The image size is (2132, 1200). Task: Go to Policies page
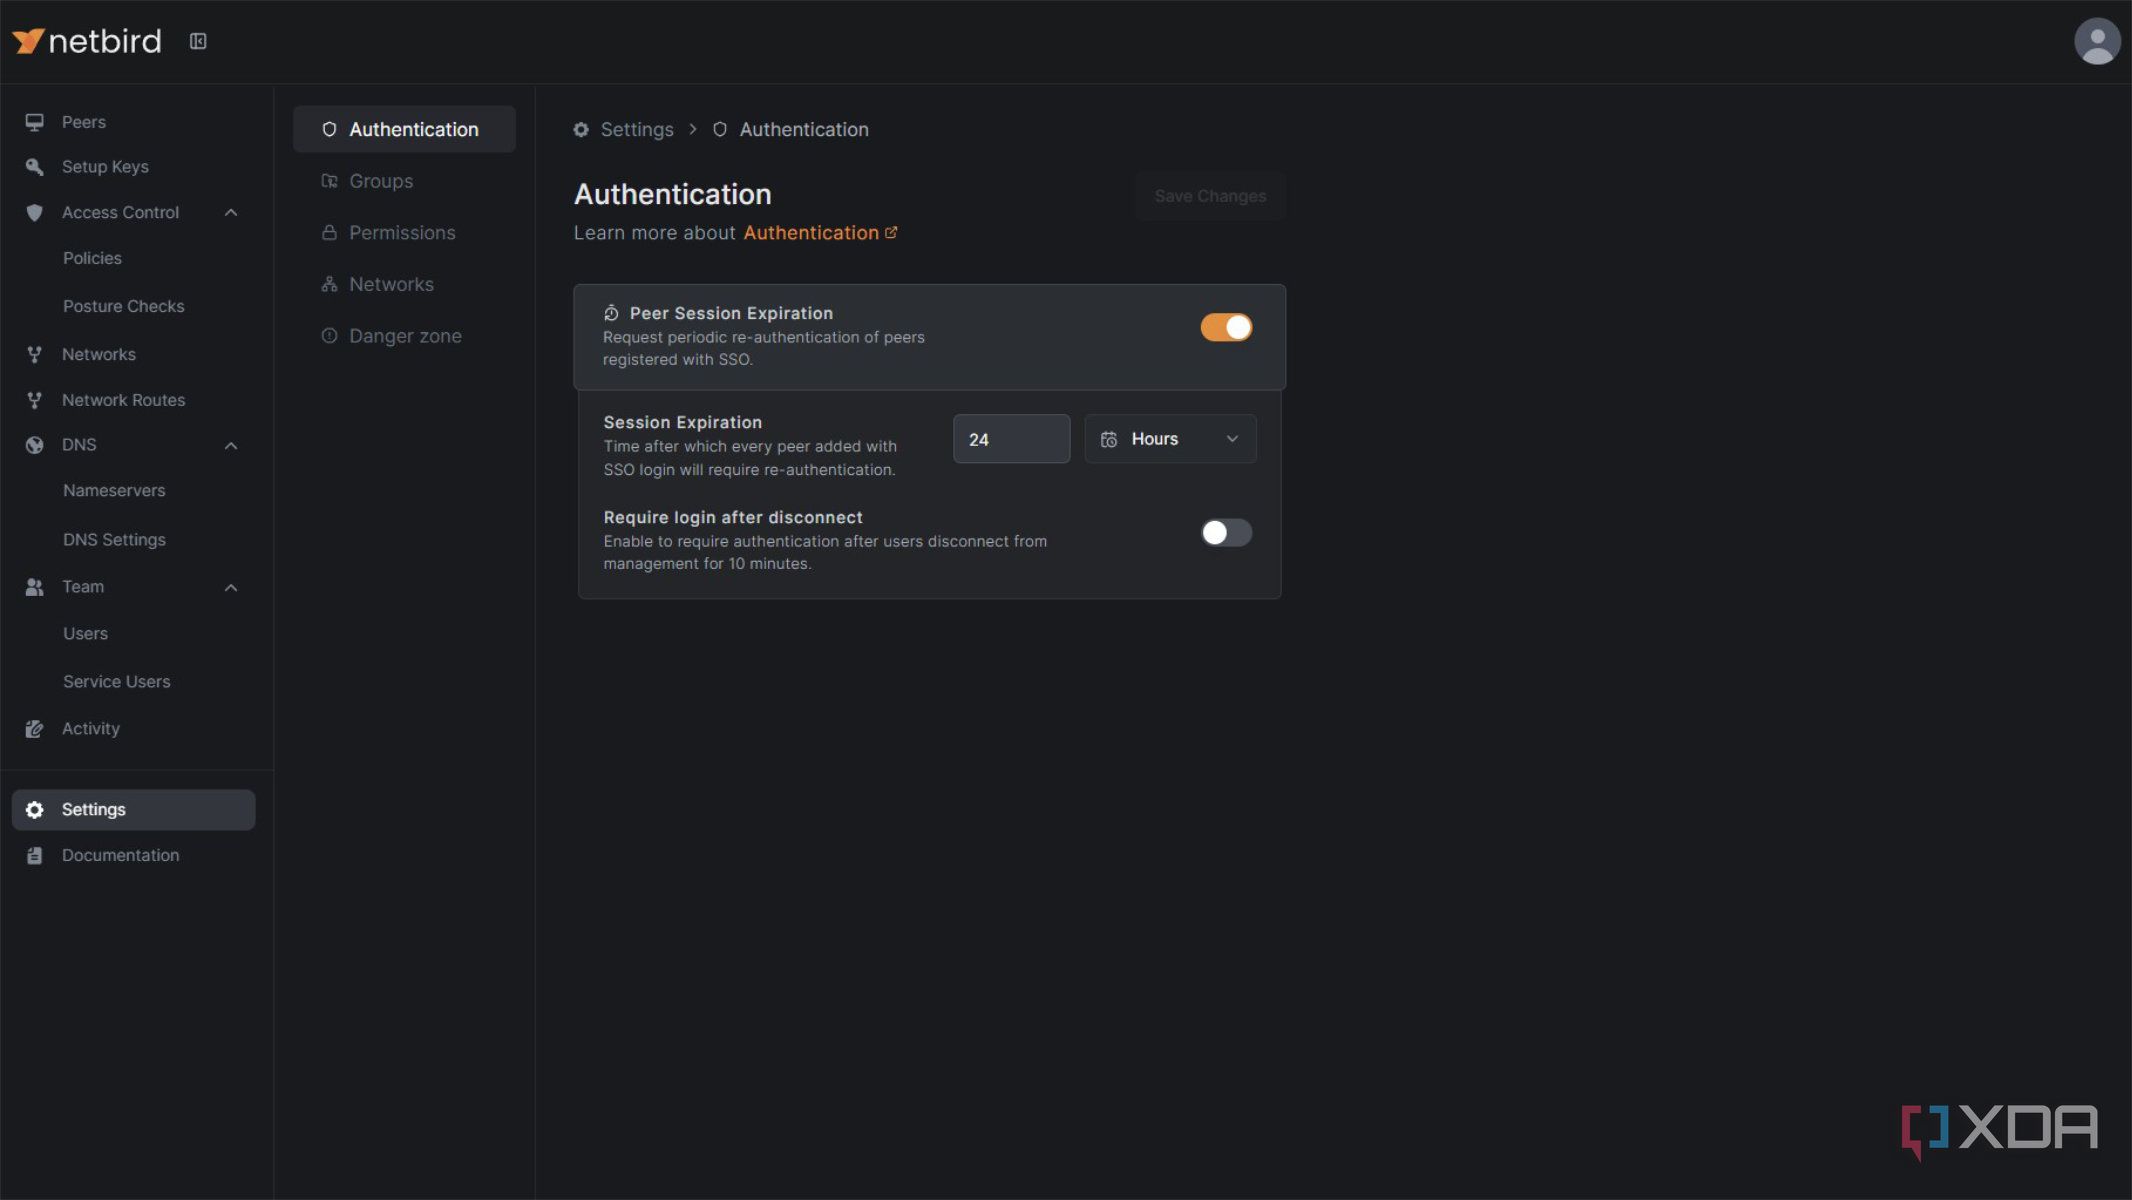92,258
